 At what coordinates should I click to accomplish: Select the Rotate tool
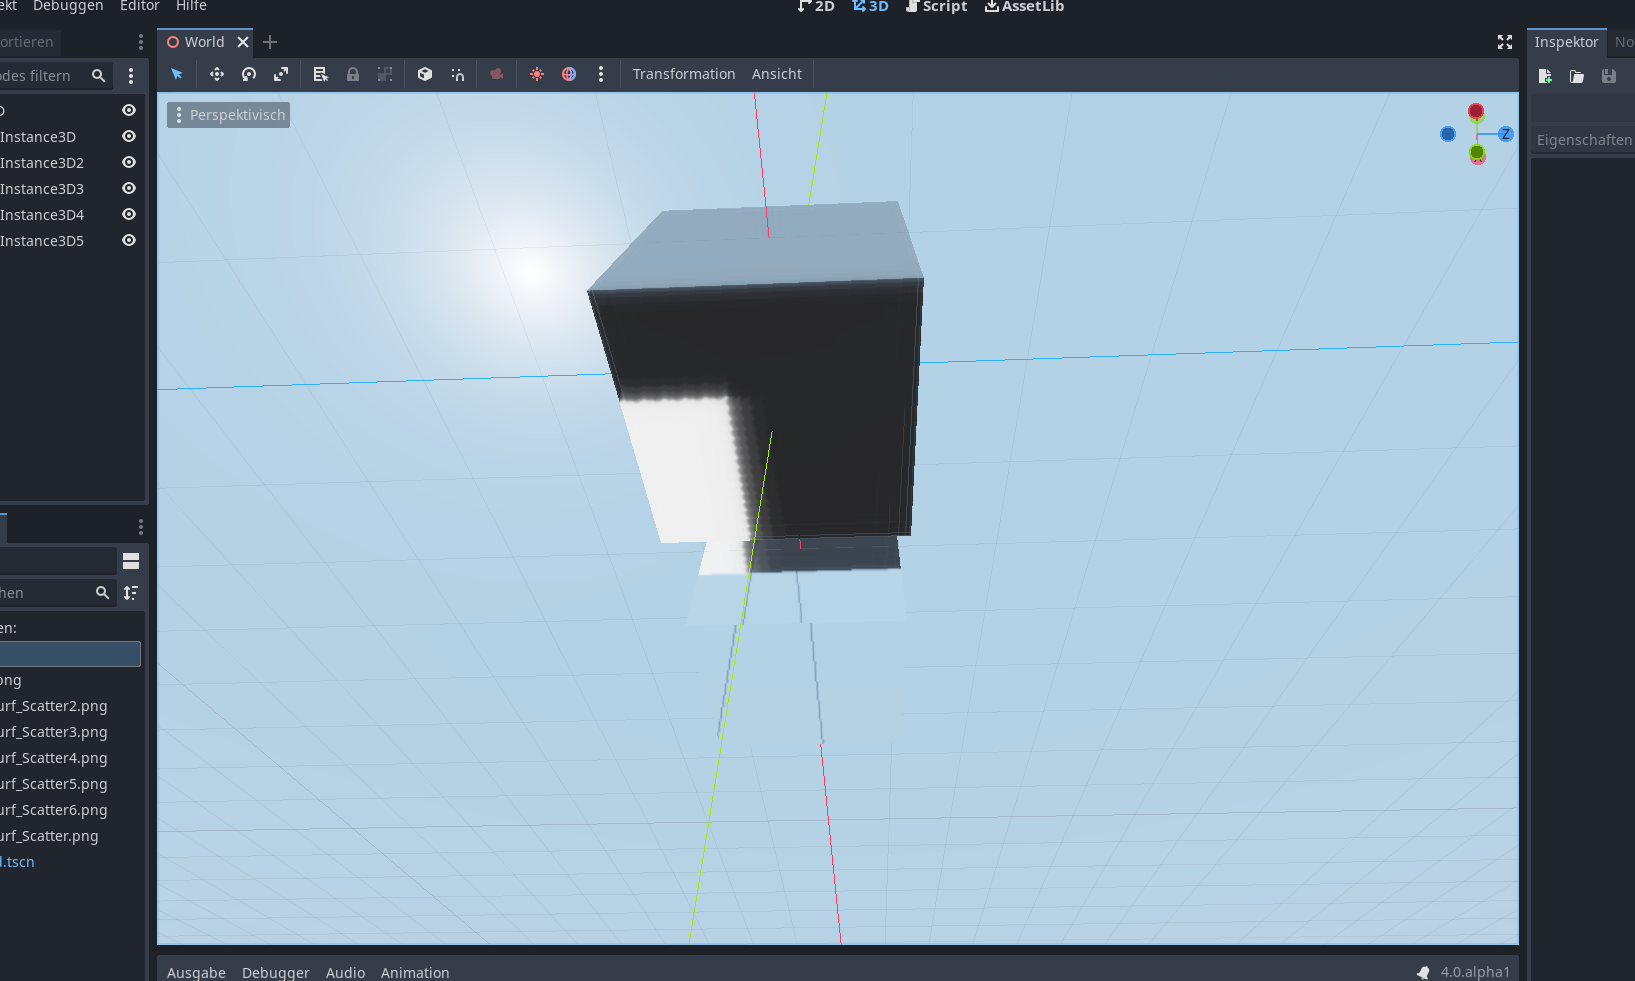pyautogui.click(x=249, y=74)
